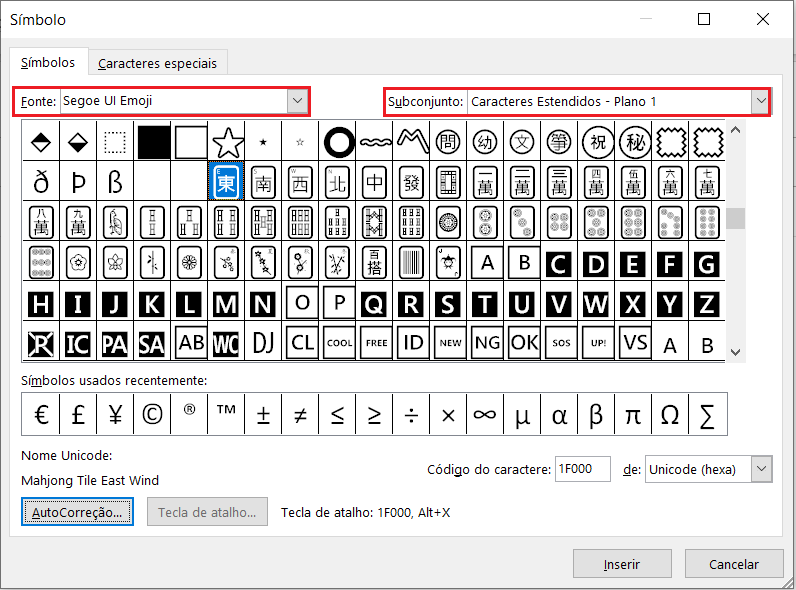Open the Caracteres especiais tab

coord(157,63)
